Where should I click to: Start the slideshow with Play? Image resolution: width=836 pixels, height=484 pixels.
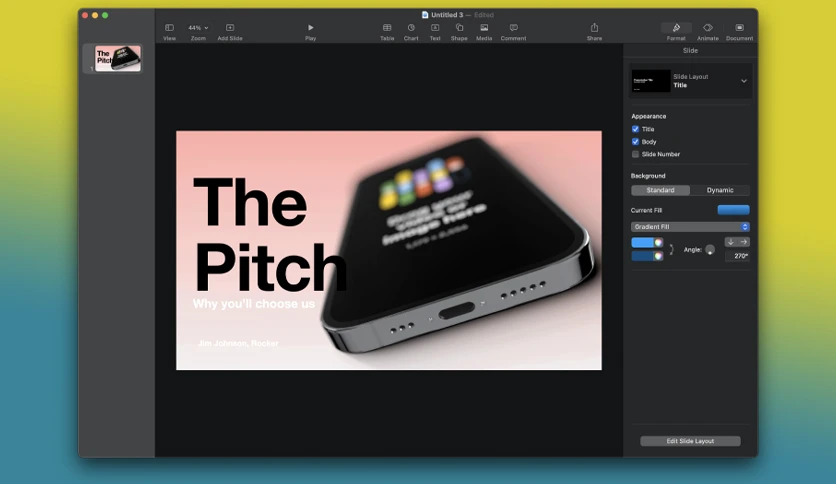click(310, 28)
